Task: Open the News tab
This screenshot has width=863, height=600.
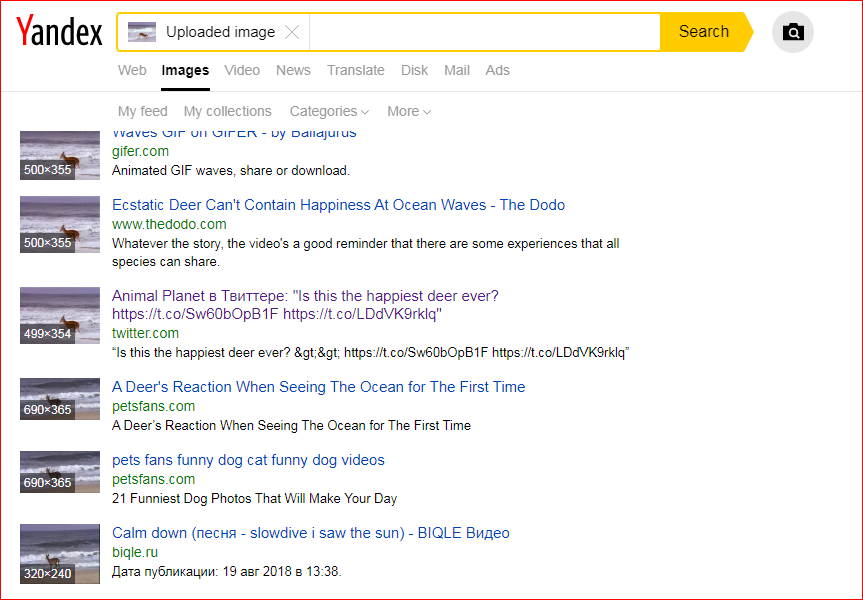Action: pos(293,70)
